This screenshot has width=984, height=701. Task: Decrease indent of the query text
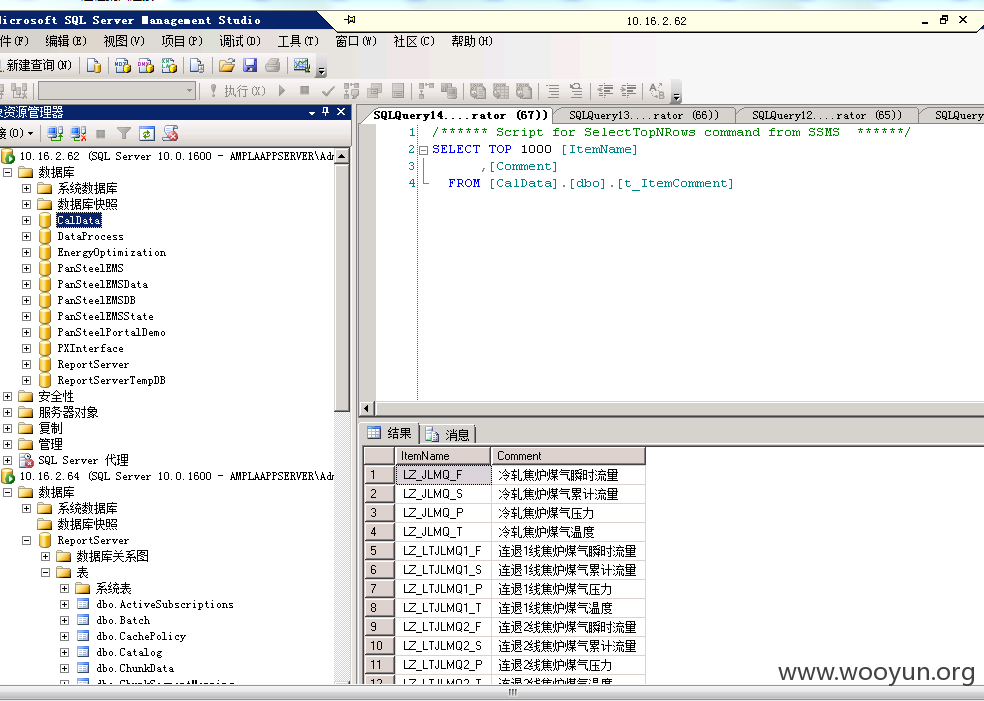point(605,92)
